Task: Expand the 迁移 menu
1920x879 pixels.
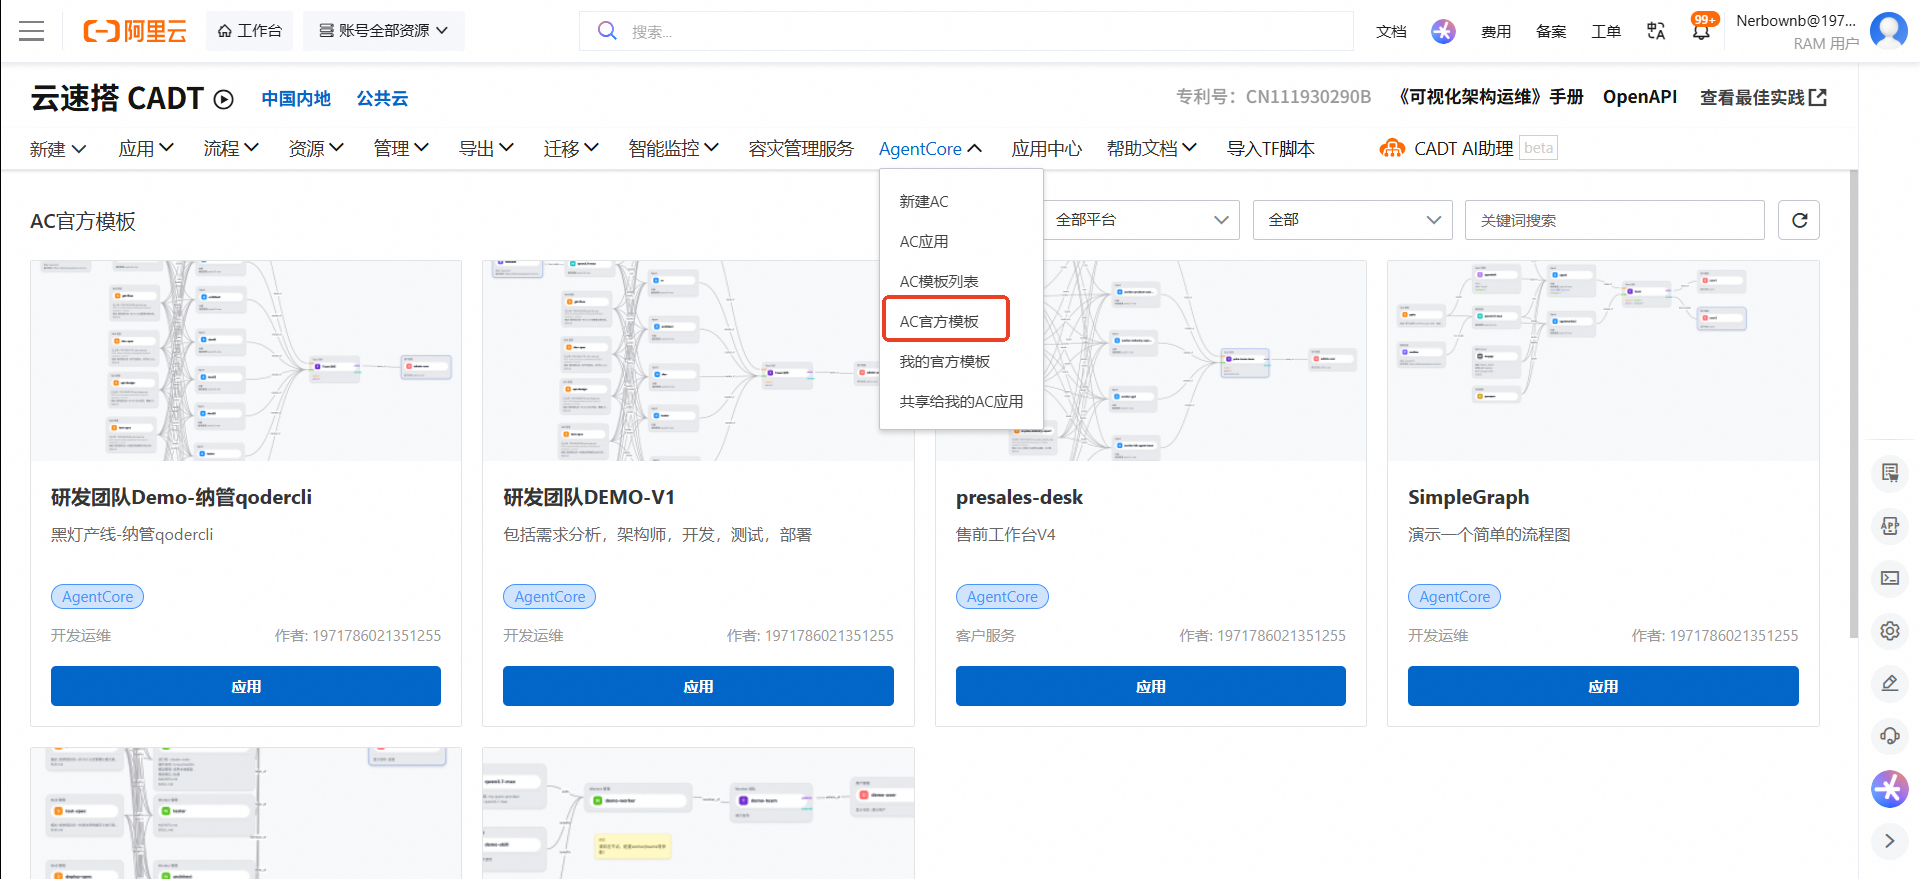Action: pos(571,149)
